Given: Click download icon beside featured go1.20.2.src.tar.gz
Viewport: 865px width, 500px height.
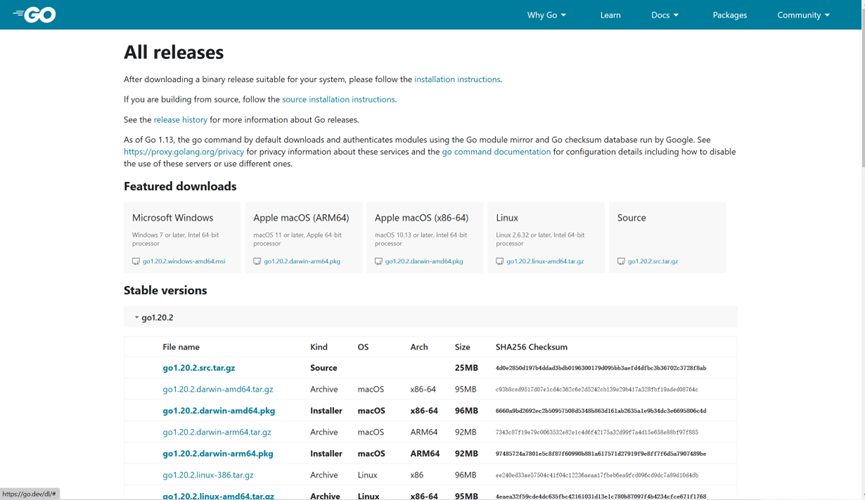Looking at the screenshot, I should pos(621,261).
